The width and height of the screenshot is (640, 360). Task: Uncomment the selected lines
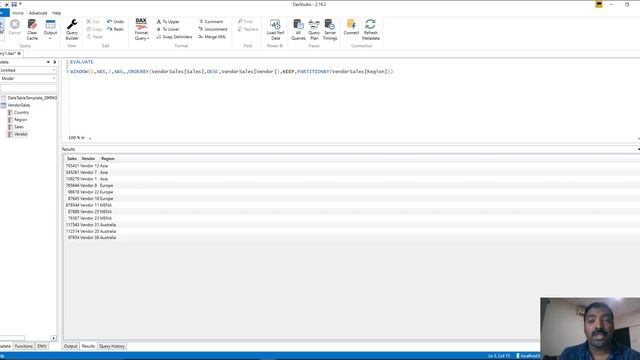pos(213,29)
